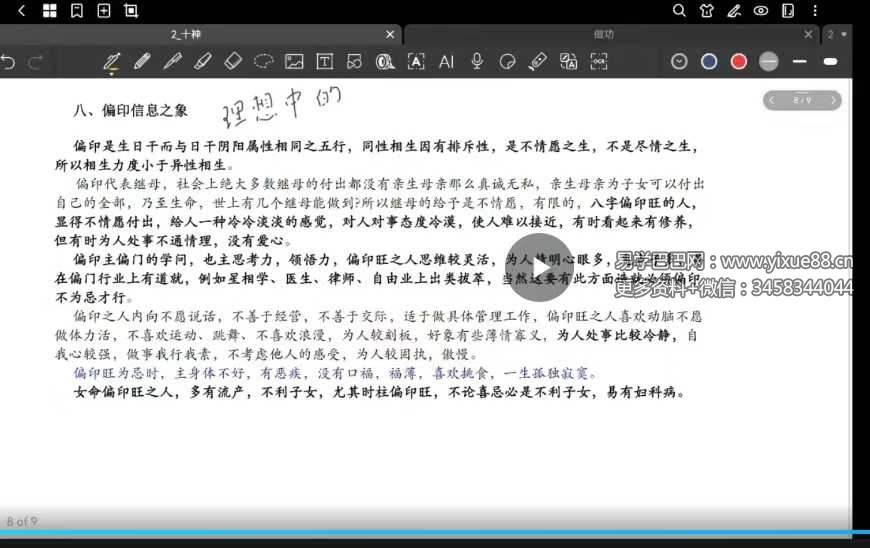Select the Highlighter tool
This screenshot has width=870, height=548.
pos(203,62)
